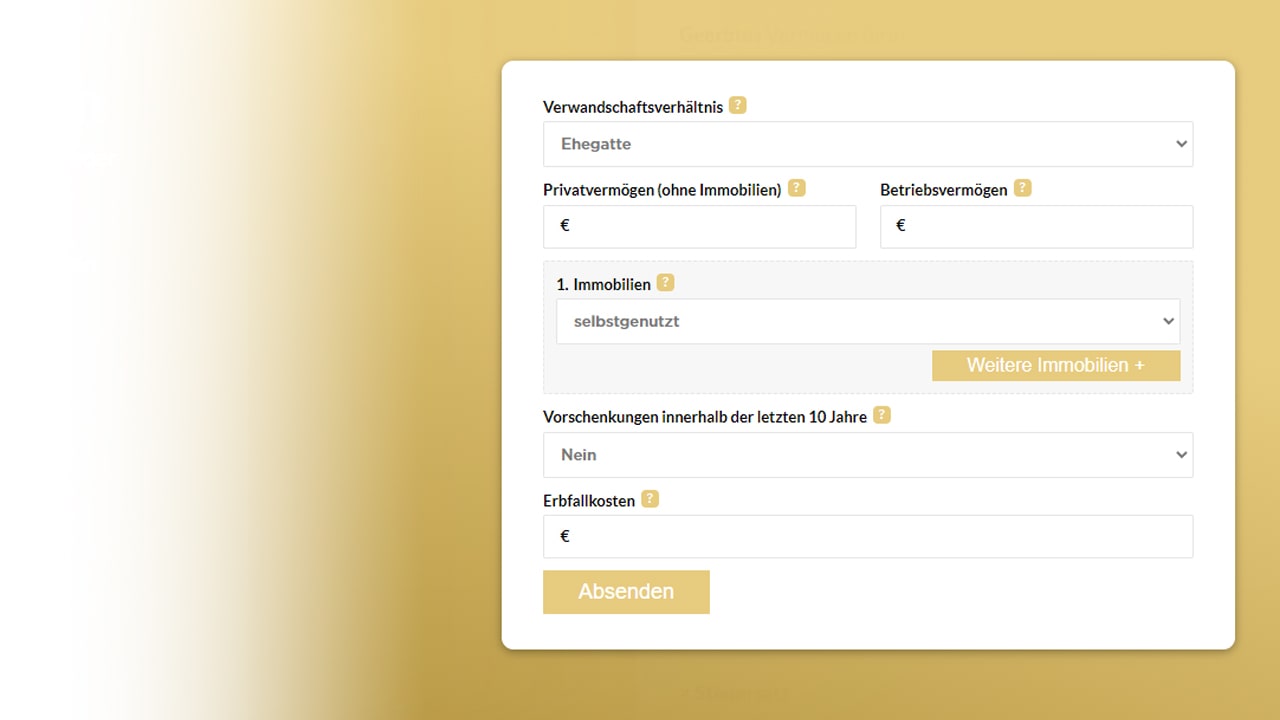Click the Verwandschaftsverhältnis label text
The height and width of the screenshot is (720, 1280).
click(632, 107)
